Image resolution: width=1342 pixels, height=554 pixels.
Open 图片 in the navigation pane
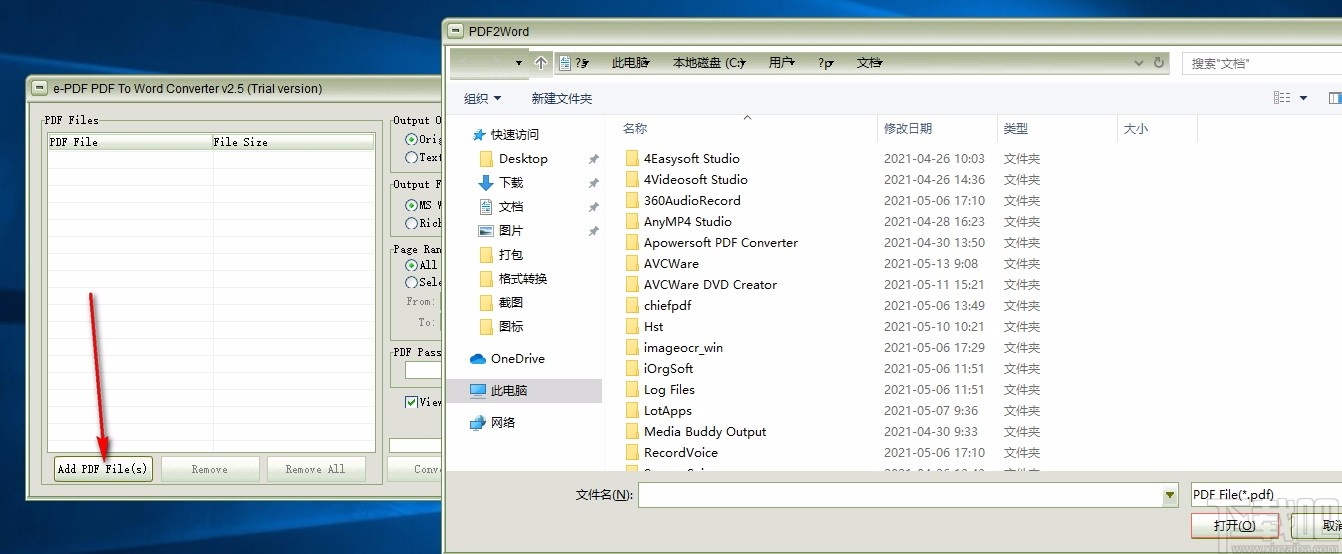(x=511, y=230)
